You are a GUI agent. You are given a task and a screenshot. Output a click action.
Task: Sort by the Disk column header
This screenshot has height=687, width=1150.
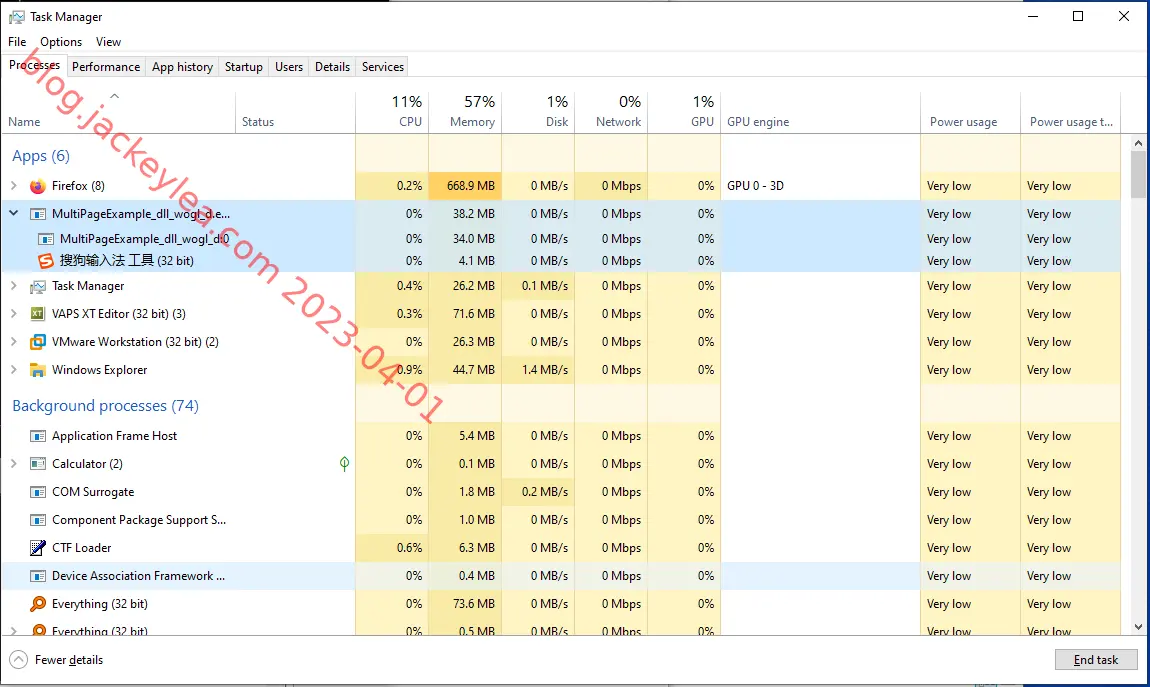[x=538, y=113]
